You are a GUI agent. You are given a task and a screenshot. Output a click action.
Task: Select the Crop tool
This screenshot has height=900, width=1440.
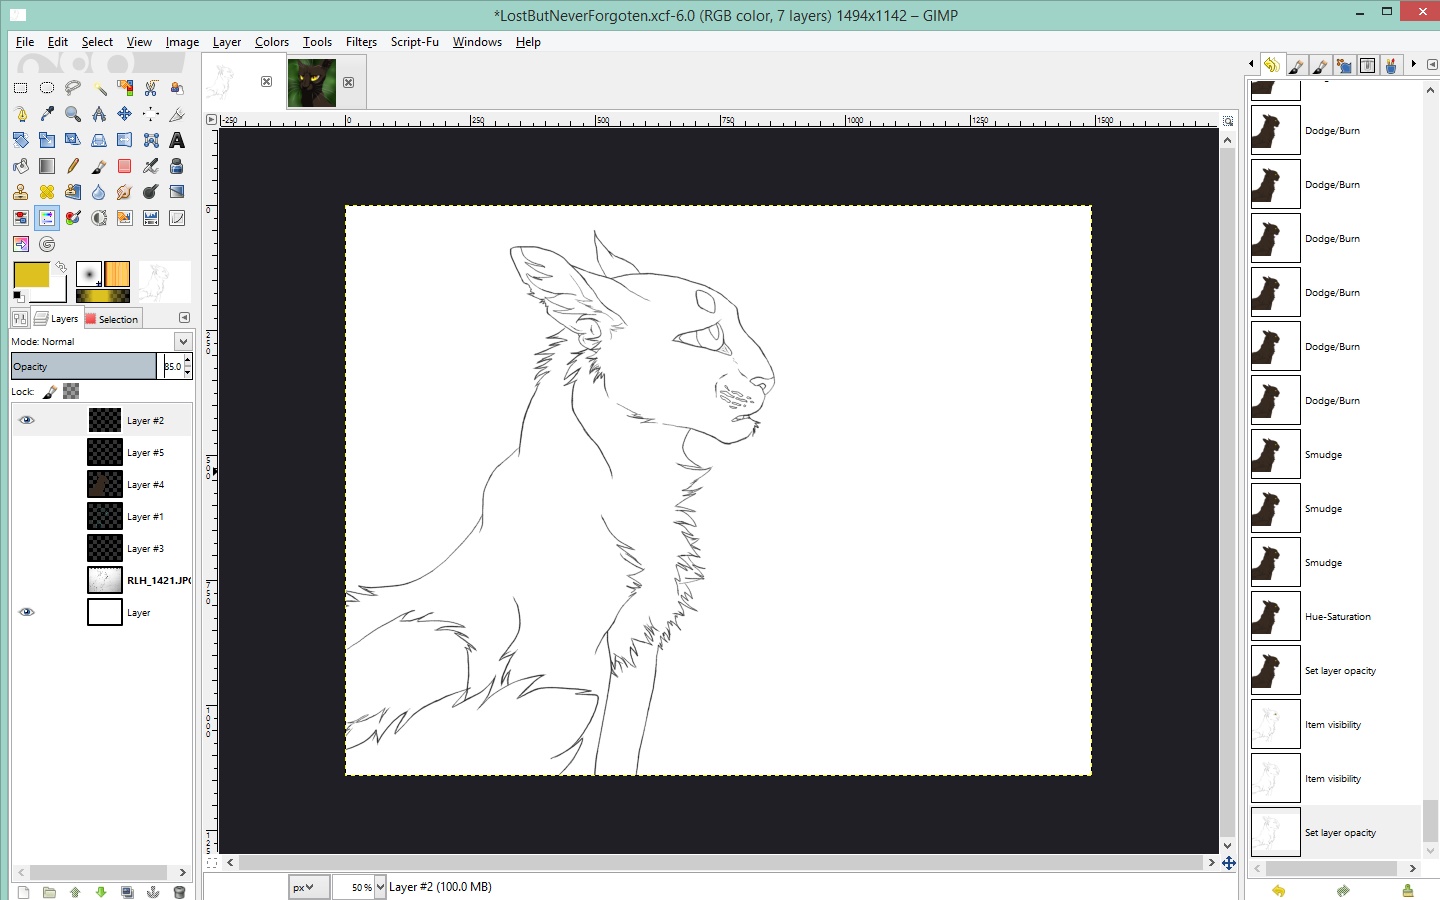pos(177,114)
